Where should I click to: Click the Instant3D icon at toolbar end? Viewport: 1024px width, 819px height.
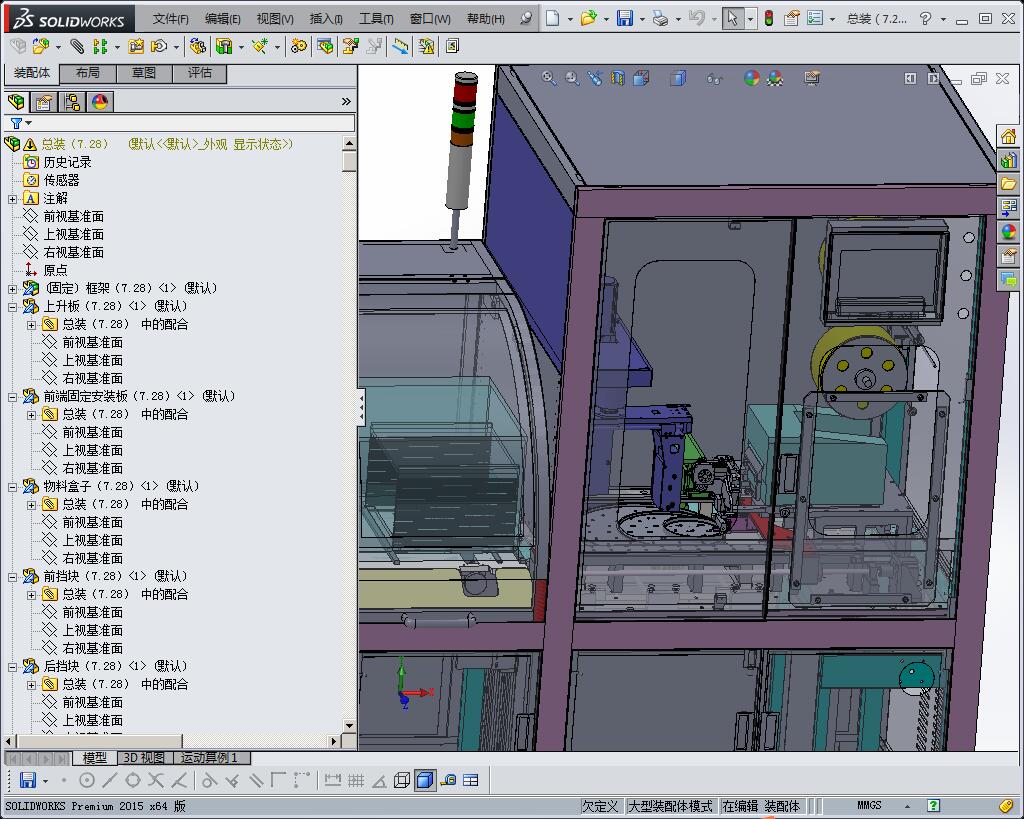(452, 46)
